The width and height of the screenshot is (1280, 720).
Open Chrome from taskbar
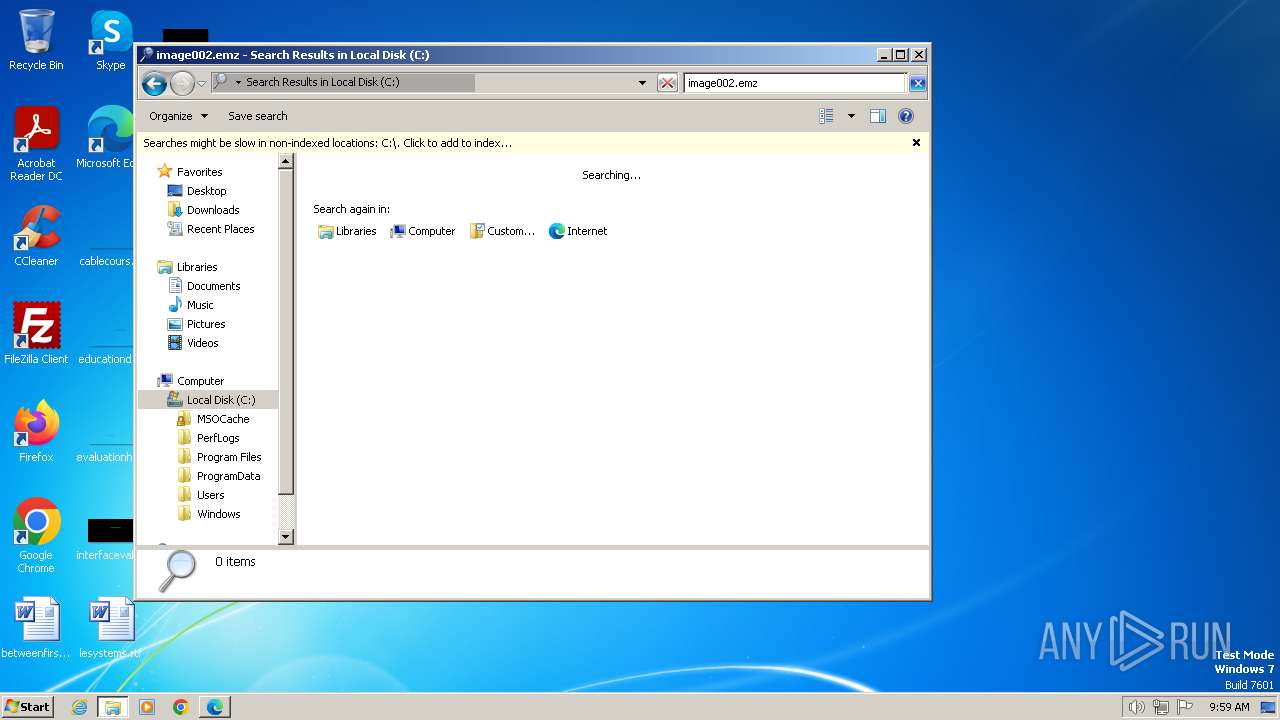[181, 707]
